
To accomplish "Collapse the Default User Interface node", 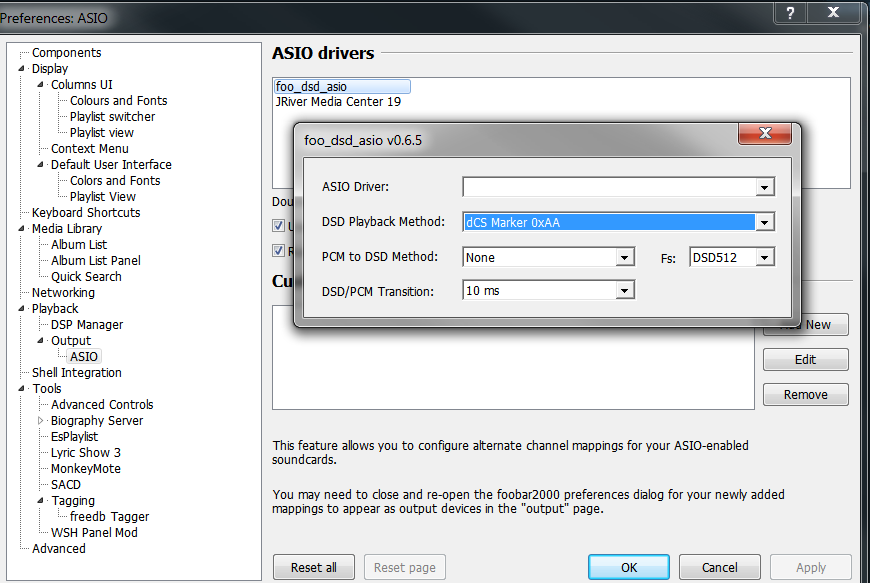I will pyautogui.click(x=41, y=165).
